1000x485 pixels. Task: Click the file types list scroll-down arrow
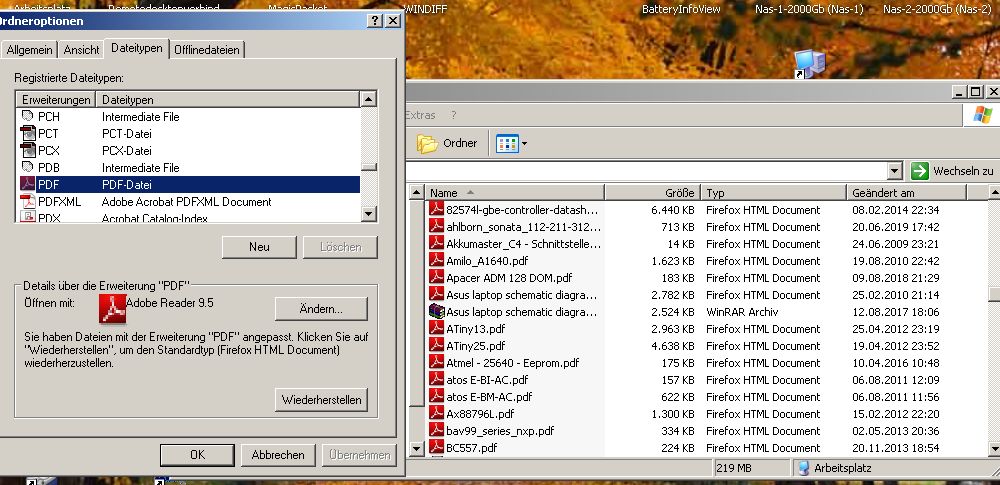pos(369,214)
